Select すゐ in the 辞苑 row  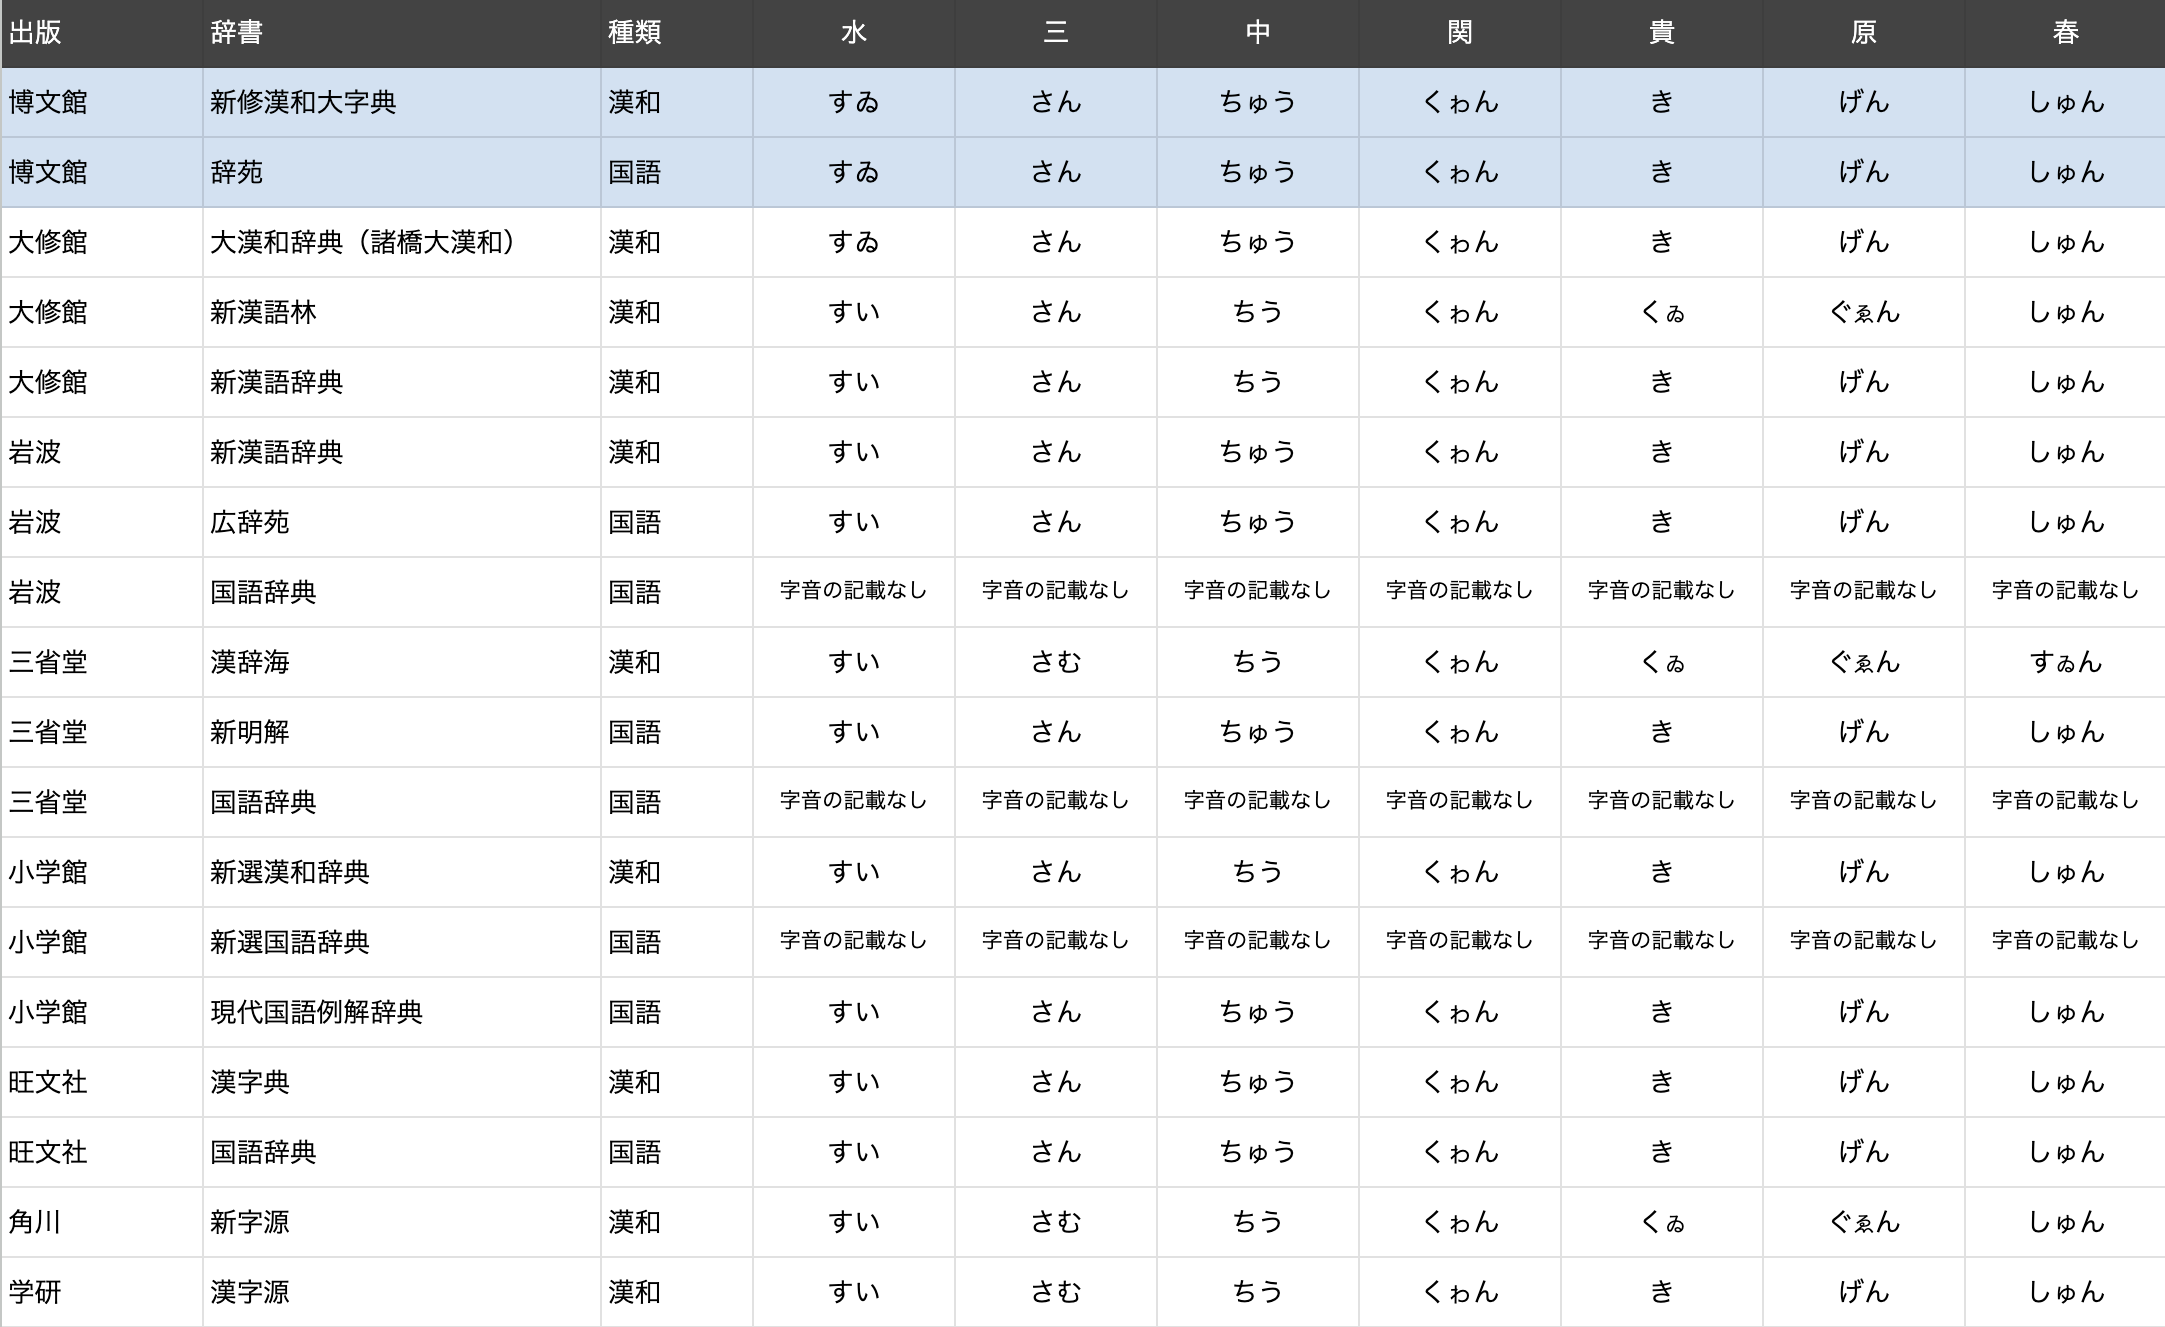pyautogui.click(x=853, y=172)
